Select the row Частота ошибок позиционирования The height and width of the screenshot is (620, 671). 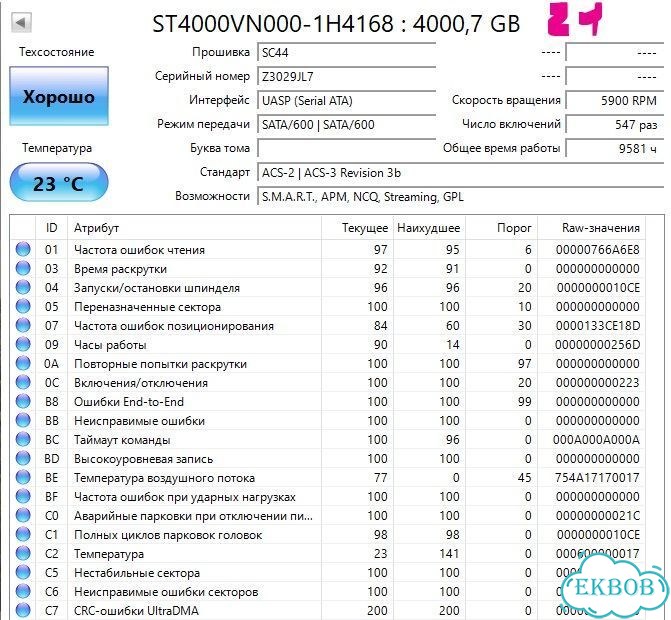[x=328, y=326]
